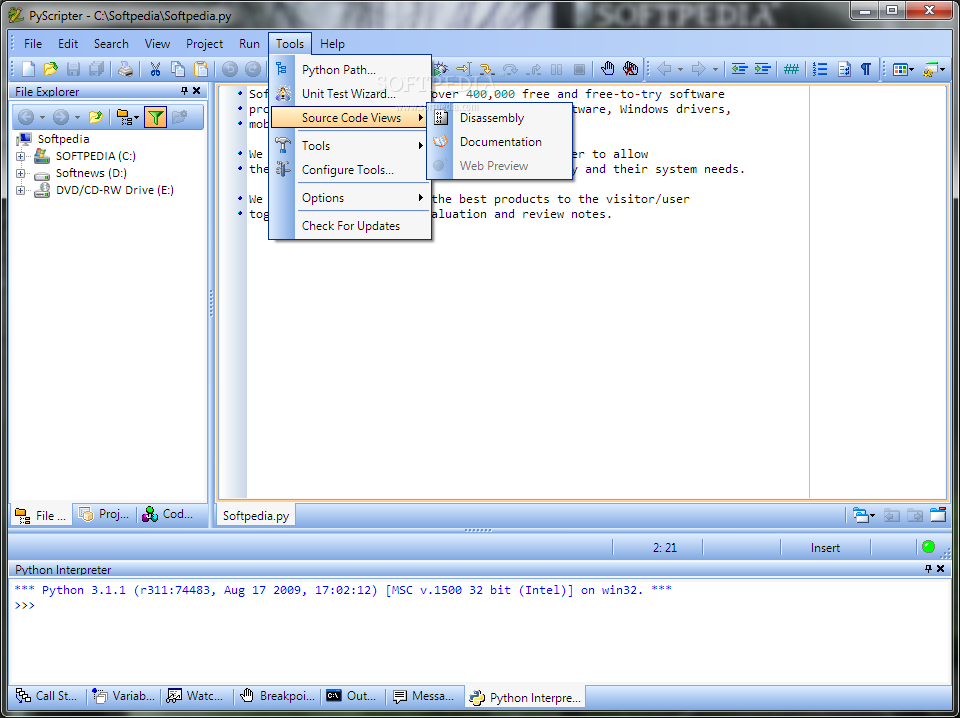Open the Out... panel tab
The image size is (960, 718).
[351, 695]
